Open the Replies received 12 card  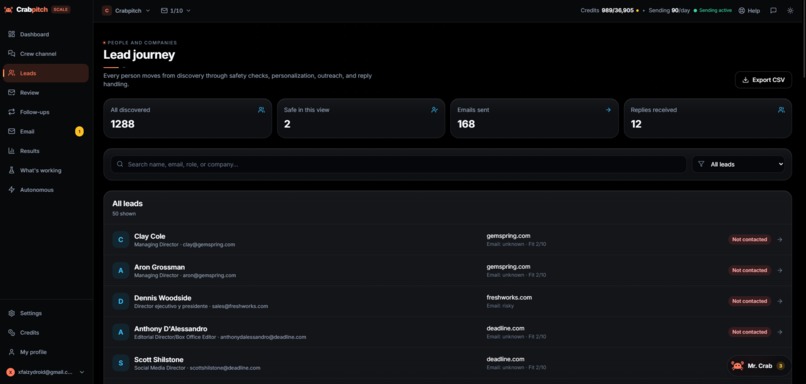pos(708,118)
